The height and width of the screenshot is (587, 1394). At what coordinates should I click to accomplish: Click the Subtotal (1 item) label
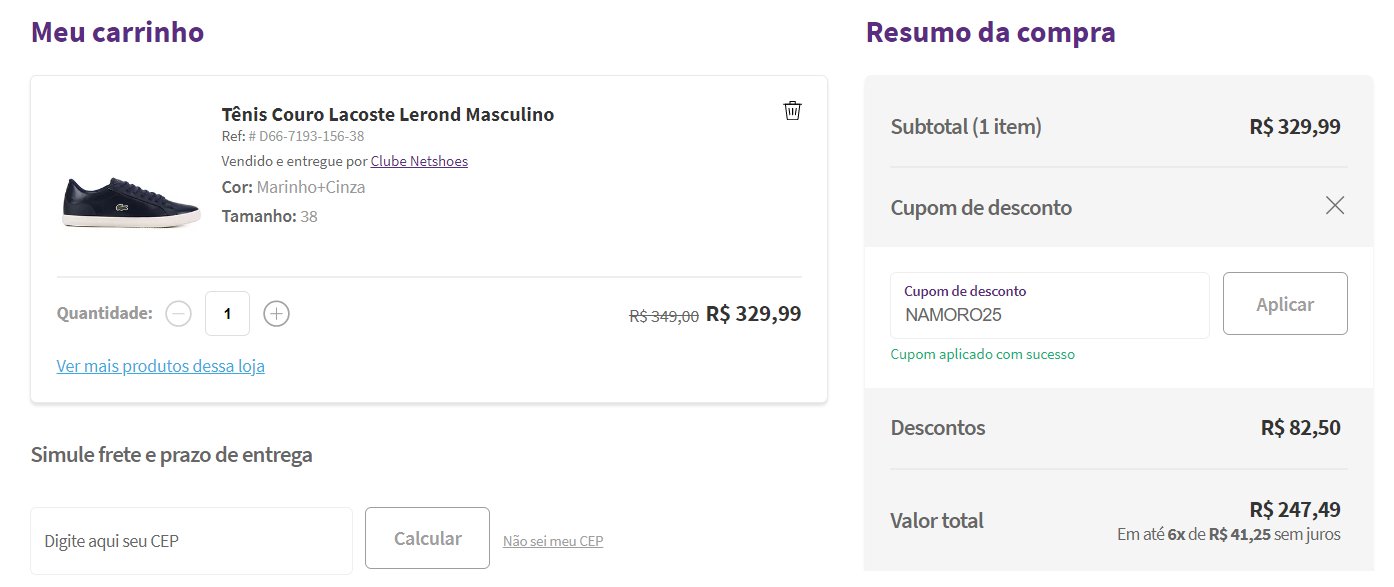click(966, 127)
